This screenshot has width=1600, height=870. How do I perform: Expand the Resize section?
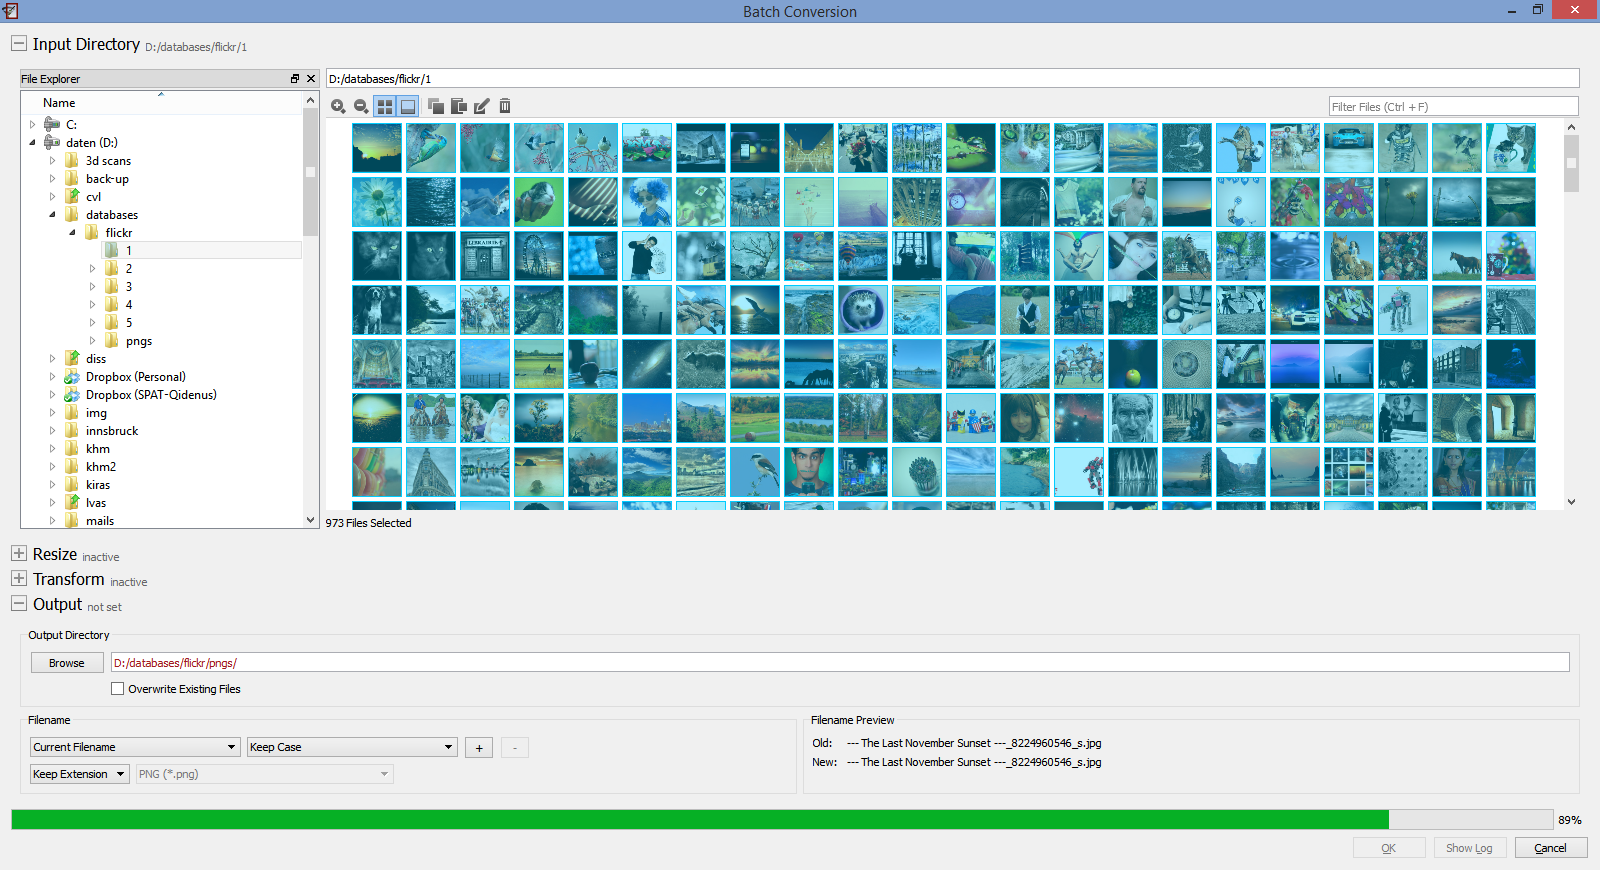click(x=18, y=553)
